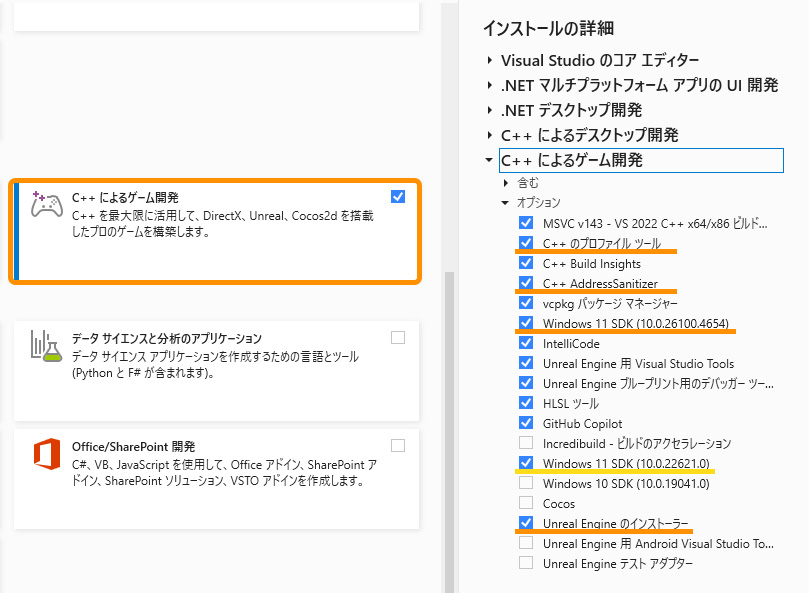Click the game controller icon for C++ ゲーム開発
The image size is (809, 593).
coord(46,204)
